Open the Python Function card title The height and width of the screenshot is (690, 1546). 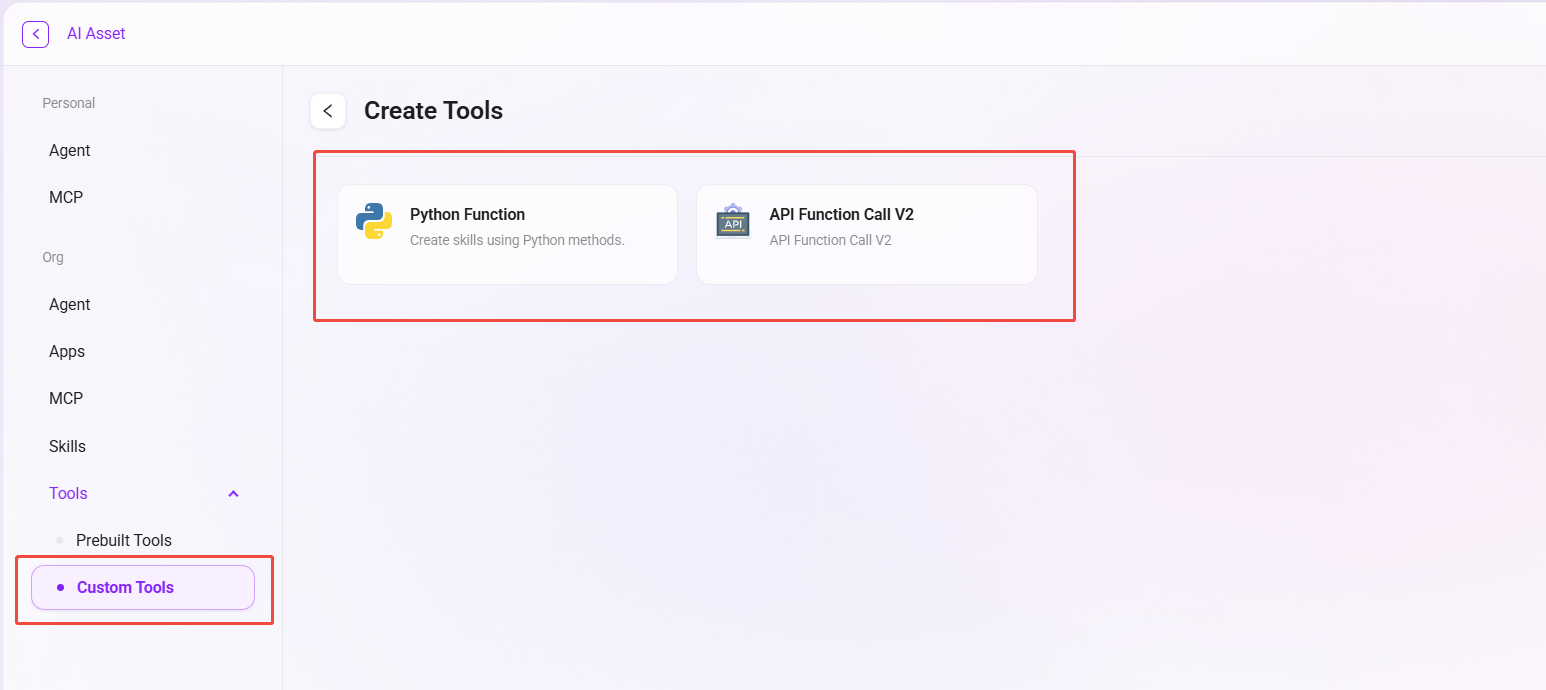coord(467,214)
